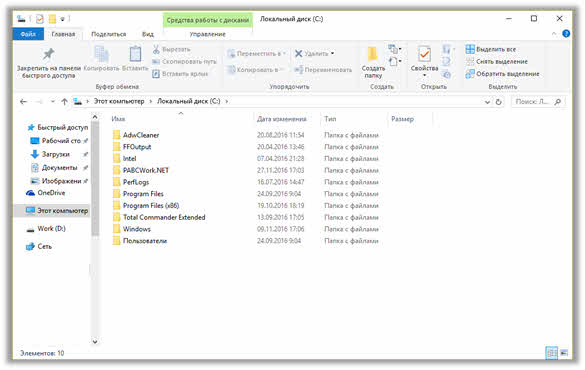
Task: Collapse the ribbon with chevron
Action: (554, 34)
